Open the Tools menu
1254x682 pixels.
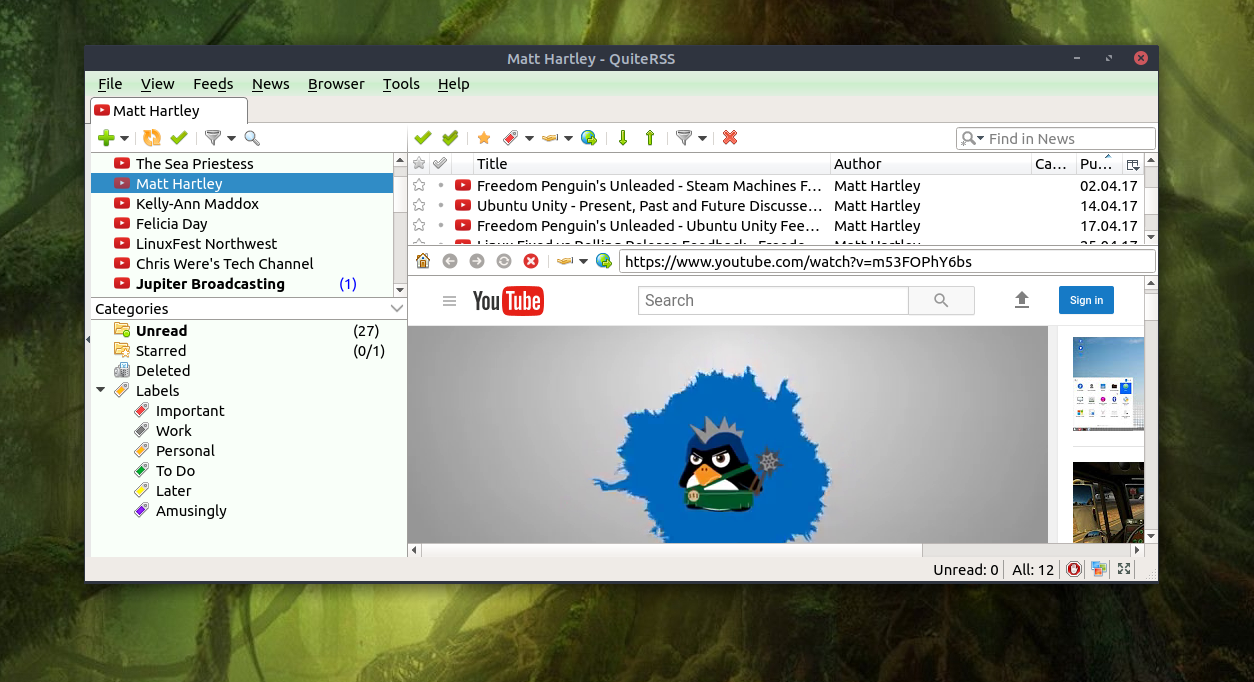pyautogui.click(x=401, y=84)
